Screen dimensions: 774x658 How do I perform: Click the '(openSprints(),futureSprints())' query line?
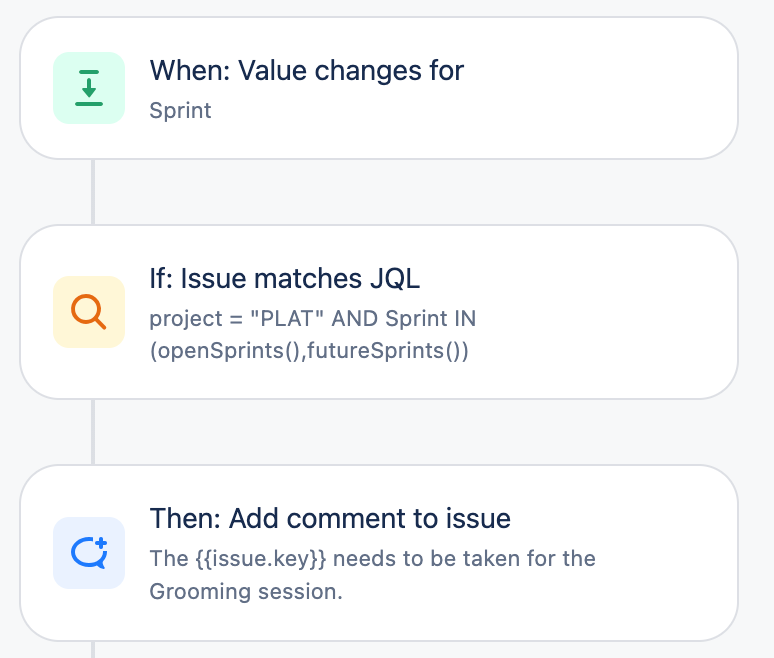308,351
